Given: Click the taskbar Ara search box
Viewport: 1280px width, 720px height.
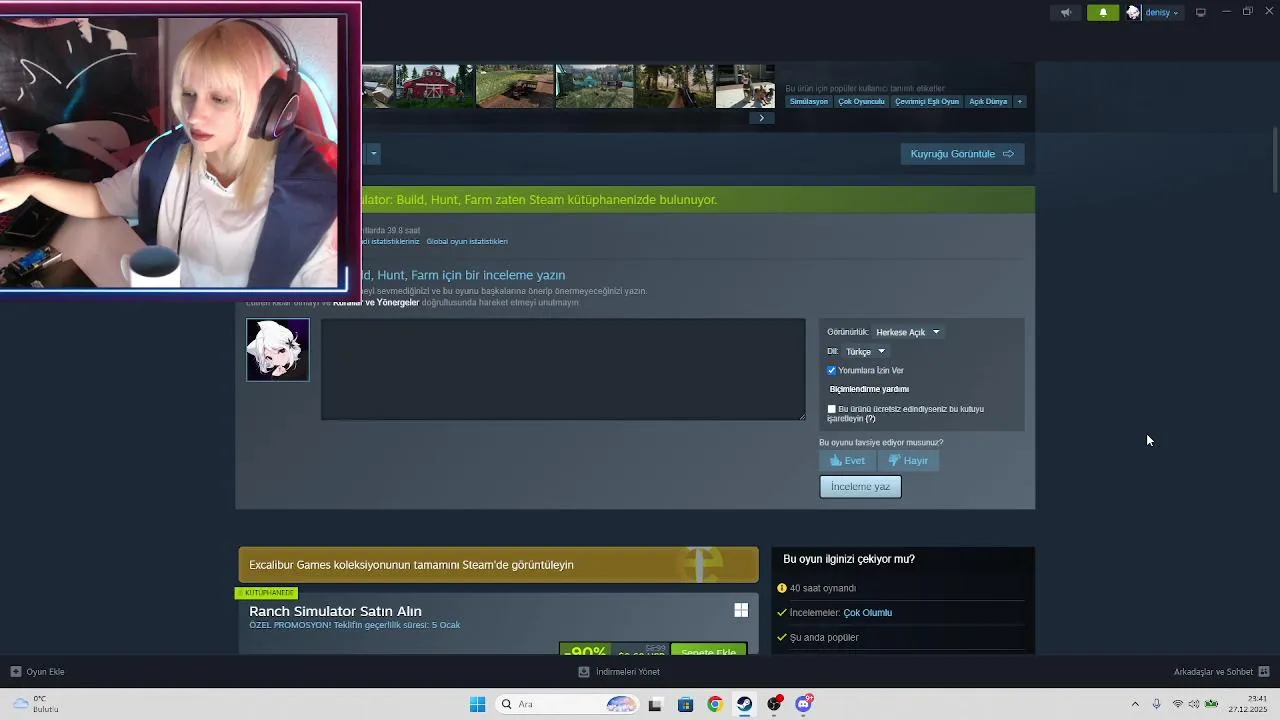Looking at the screenshot, I should click(x=567, y=704).
